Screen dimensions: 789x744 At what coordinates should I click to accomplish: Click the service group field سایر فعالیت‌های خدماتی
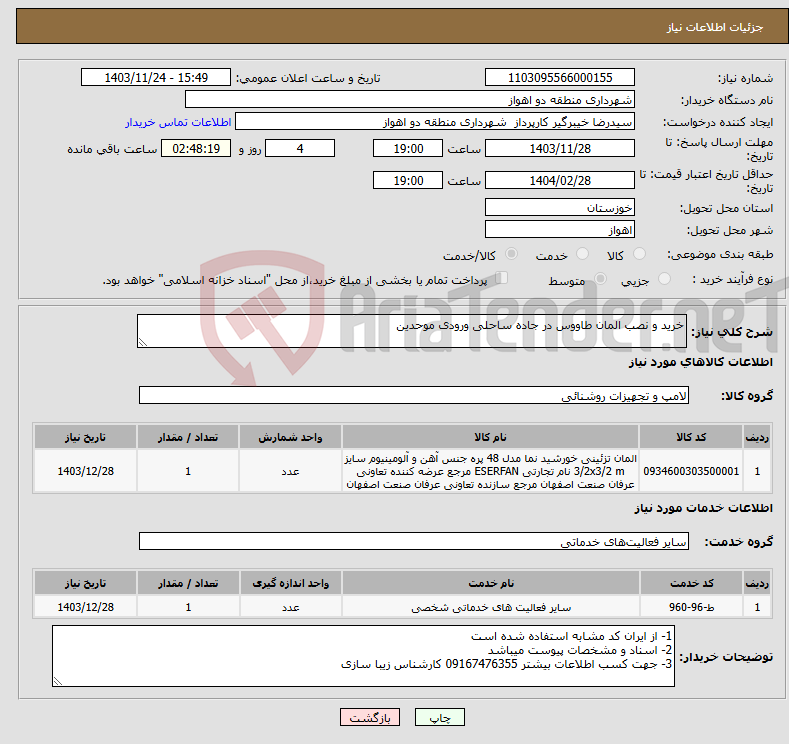tap(414, 541)
